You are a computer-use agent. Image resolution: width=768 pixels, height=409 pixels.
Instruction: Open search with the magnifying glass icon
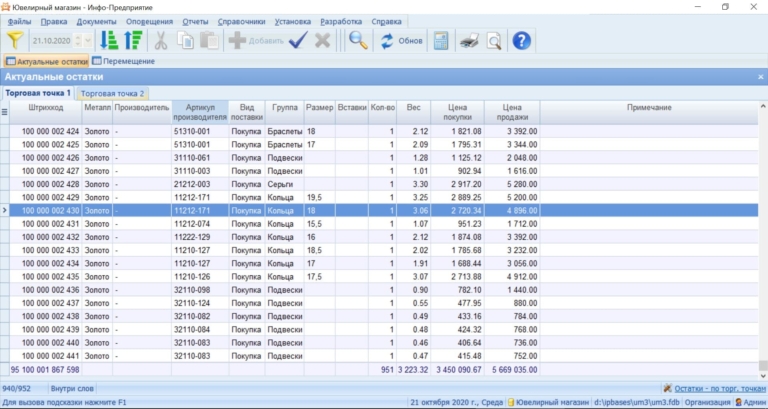tap(357, 41)
